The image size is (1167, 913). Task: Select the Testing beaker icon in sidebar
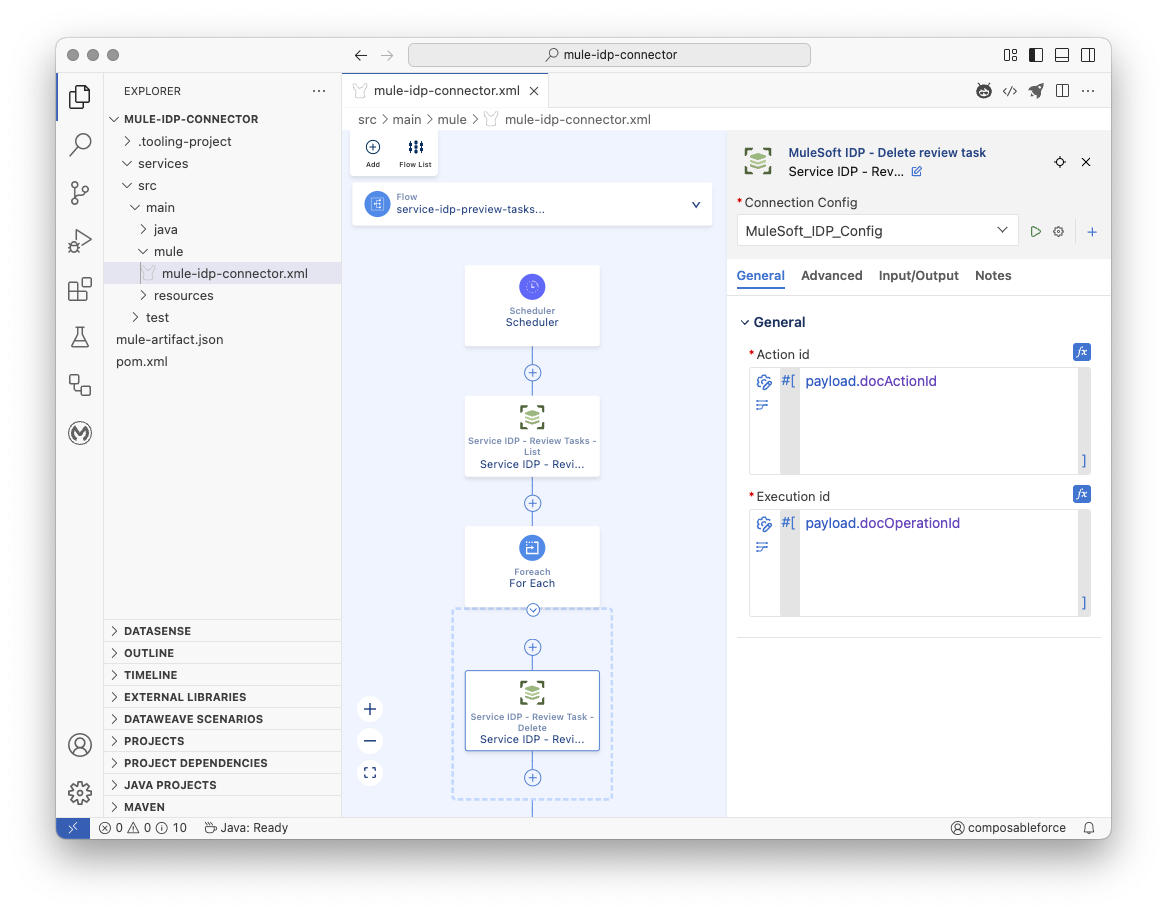click(80, 337)
